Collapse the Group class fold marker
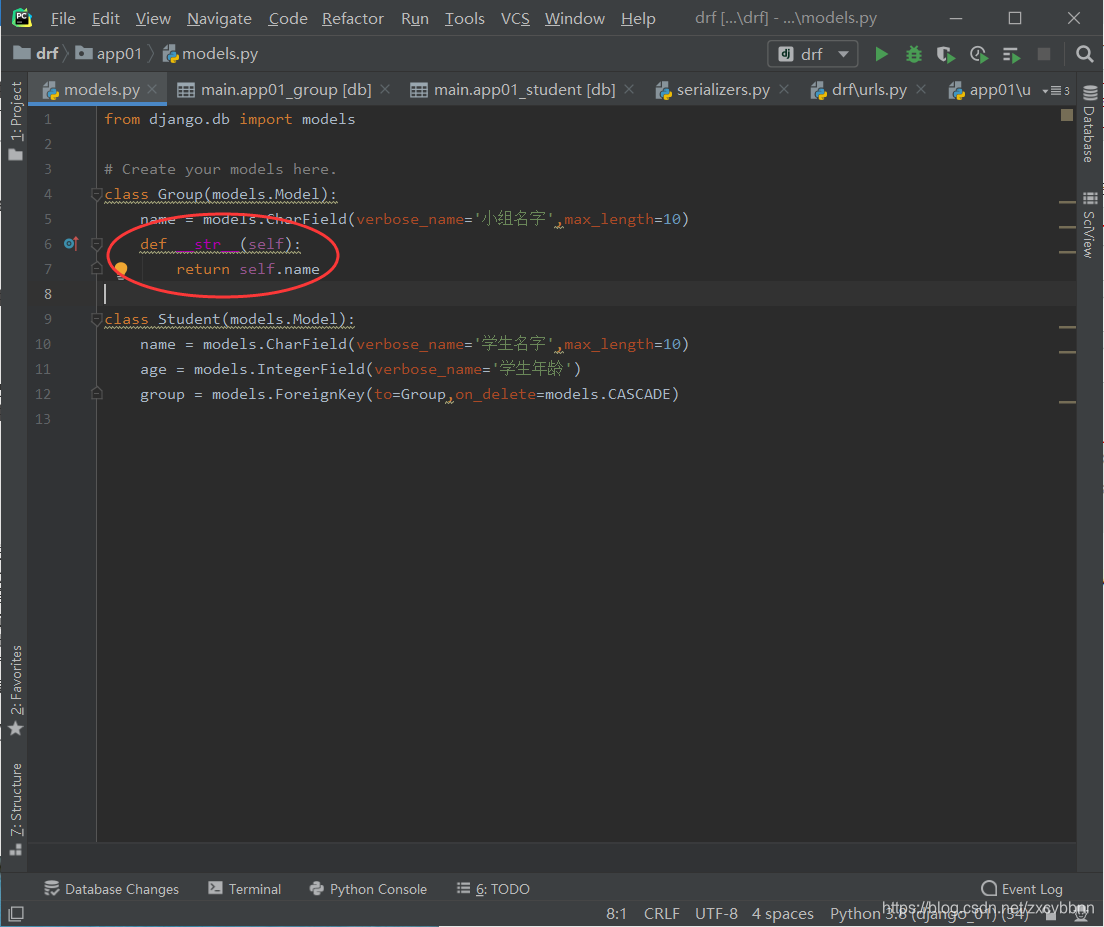This screenshot has width=1104, height=927. coord(96,194)
